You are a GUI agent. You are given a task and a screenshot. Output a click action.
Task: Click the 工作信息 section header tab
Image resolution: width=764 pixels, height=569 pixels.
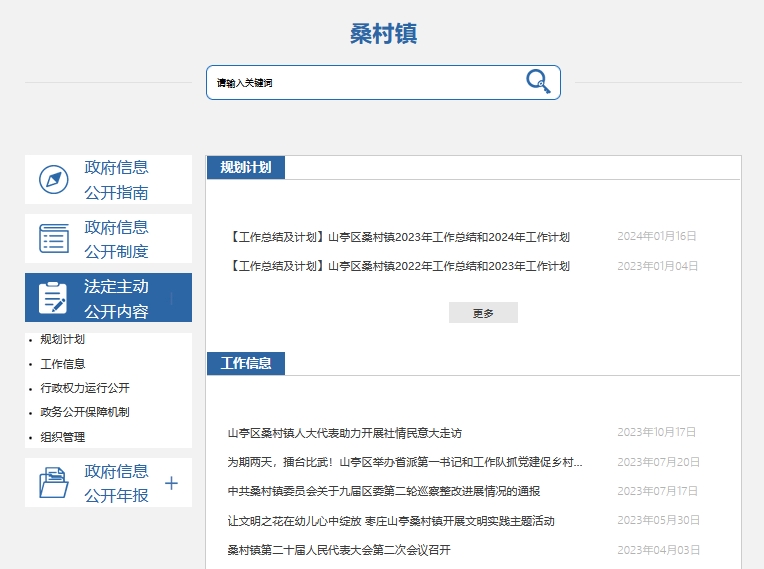pos(246,363)
